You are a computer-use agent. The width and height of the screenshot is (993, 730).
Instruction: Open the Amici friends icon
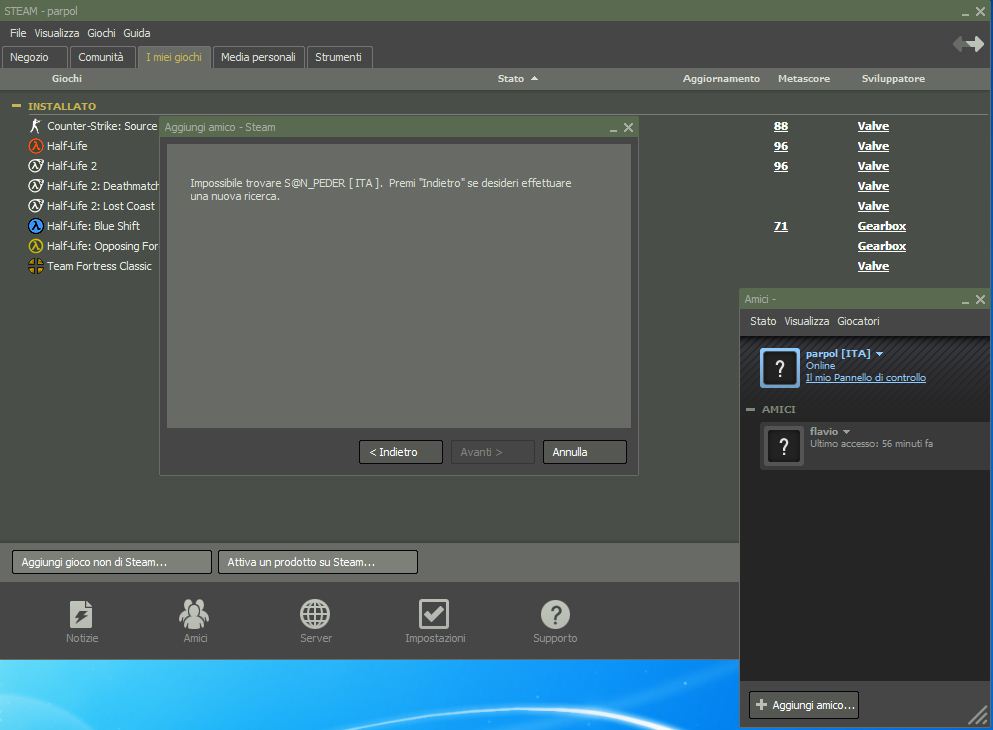tap(194, 614)
